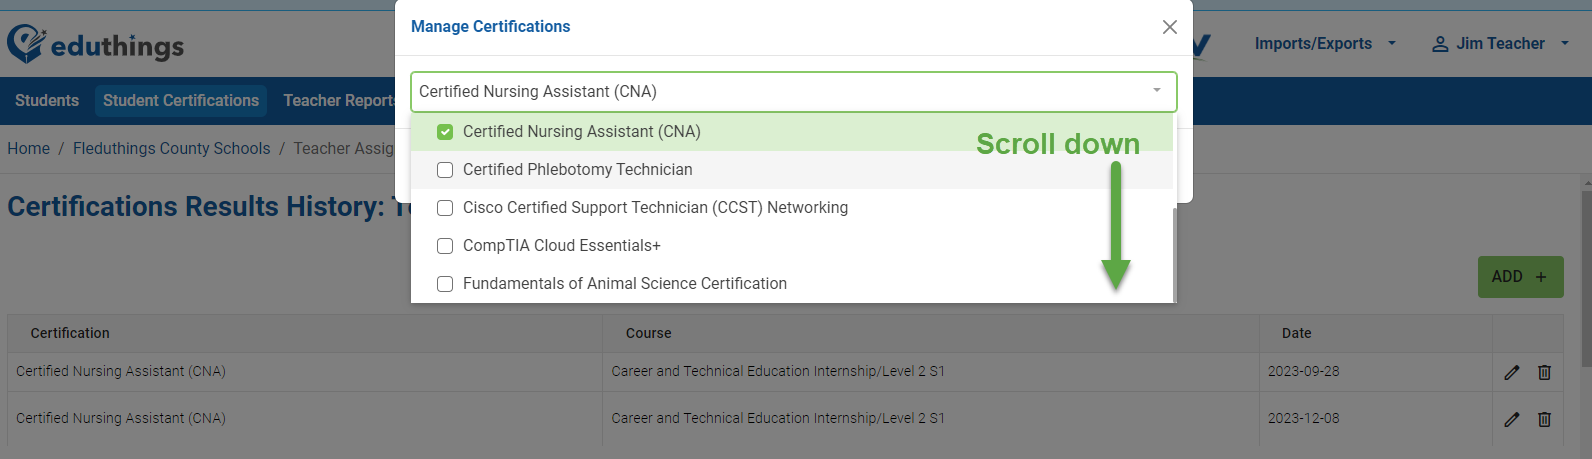Check Certified Phlebotomy Technician option
Screen dimensions: 1592x459
coord(445,170)
